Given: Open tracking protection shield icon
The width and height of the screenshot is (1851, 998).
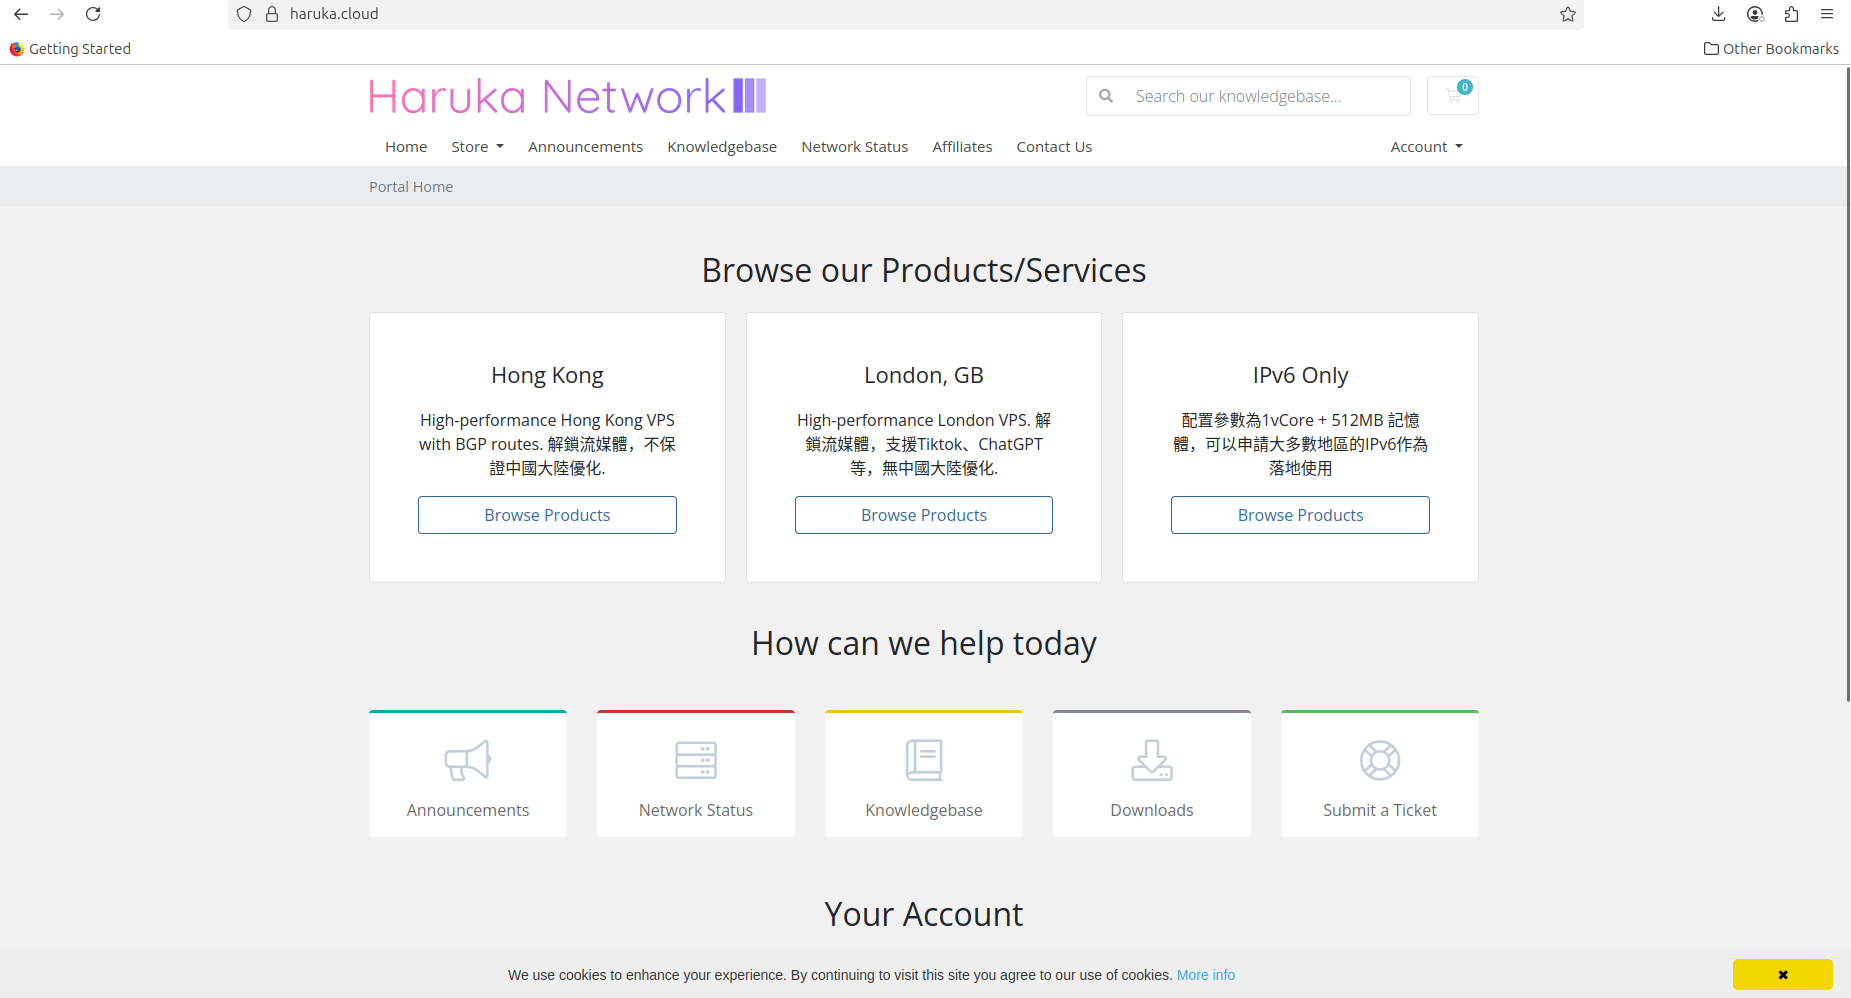Looking at the screenshot, I should (244, 14).
